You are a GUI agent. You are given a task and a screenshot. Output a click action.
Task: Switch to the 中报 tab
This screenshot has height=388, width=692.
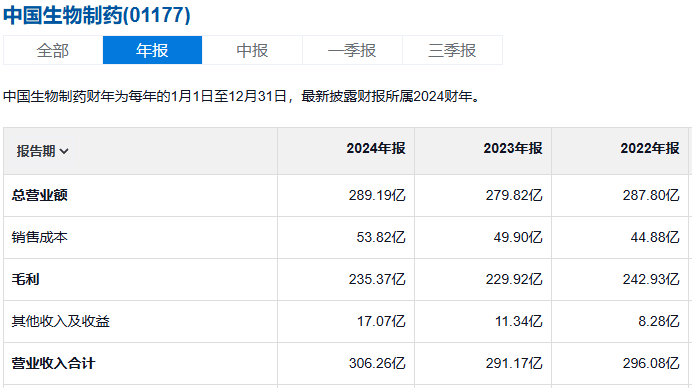252,50
